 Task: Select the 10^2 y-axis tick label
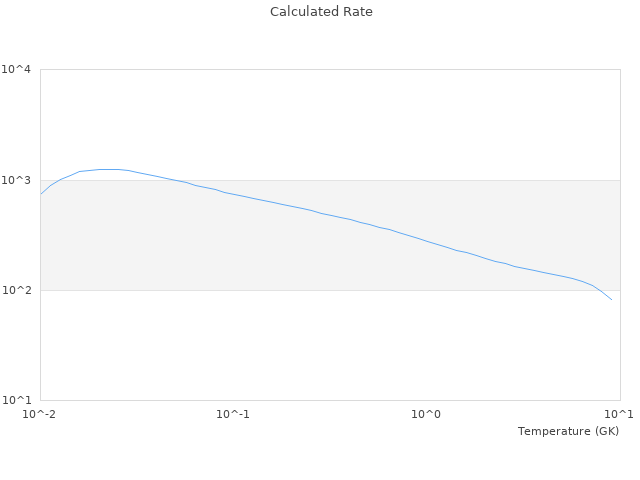tap(17, 291)
